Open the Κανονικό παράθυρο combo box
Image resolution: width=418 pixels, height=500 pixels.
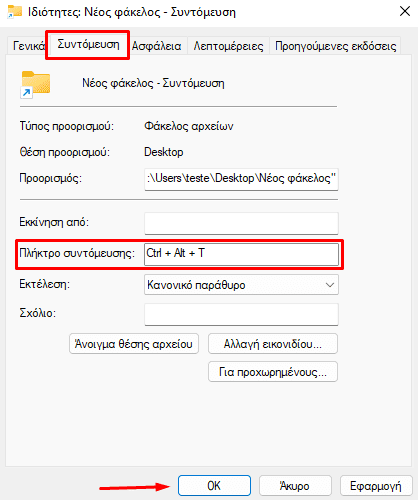[x=241, y=285]
